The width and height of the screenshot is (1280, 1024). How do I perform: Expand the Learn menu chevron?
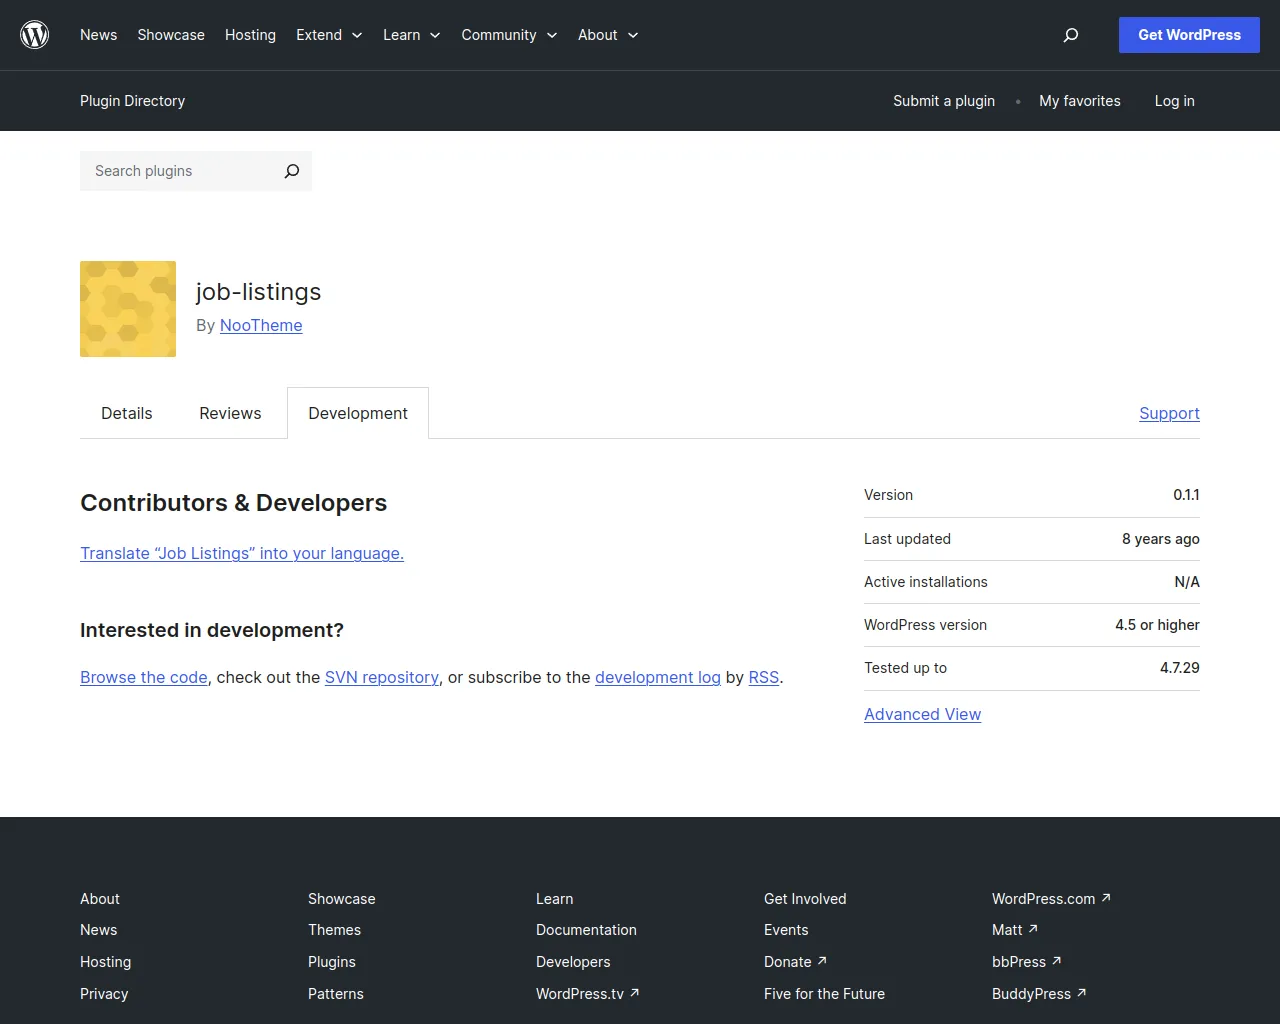(435, 35)
